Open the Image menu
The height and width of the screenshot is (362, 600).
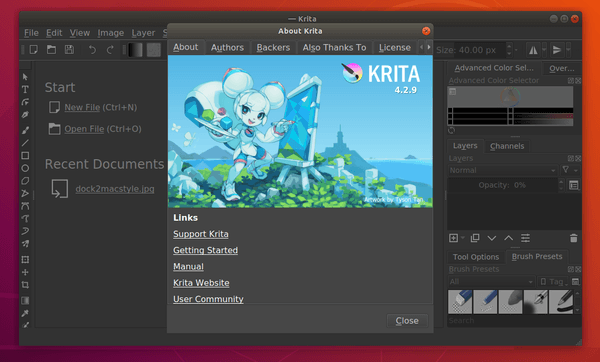(x=111, y=33)
